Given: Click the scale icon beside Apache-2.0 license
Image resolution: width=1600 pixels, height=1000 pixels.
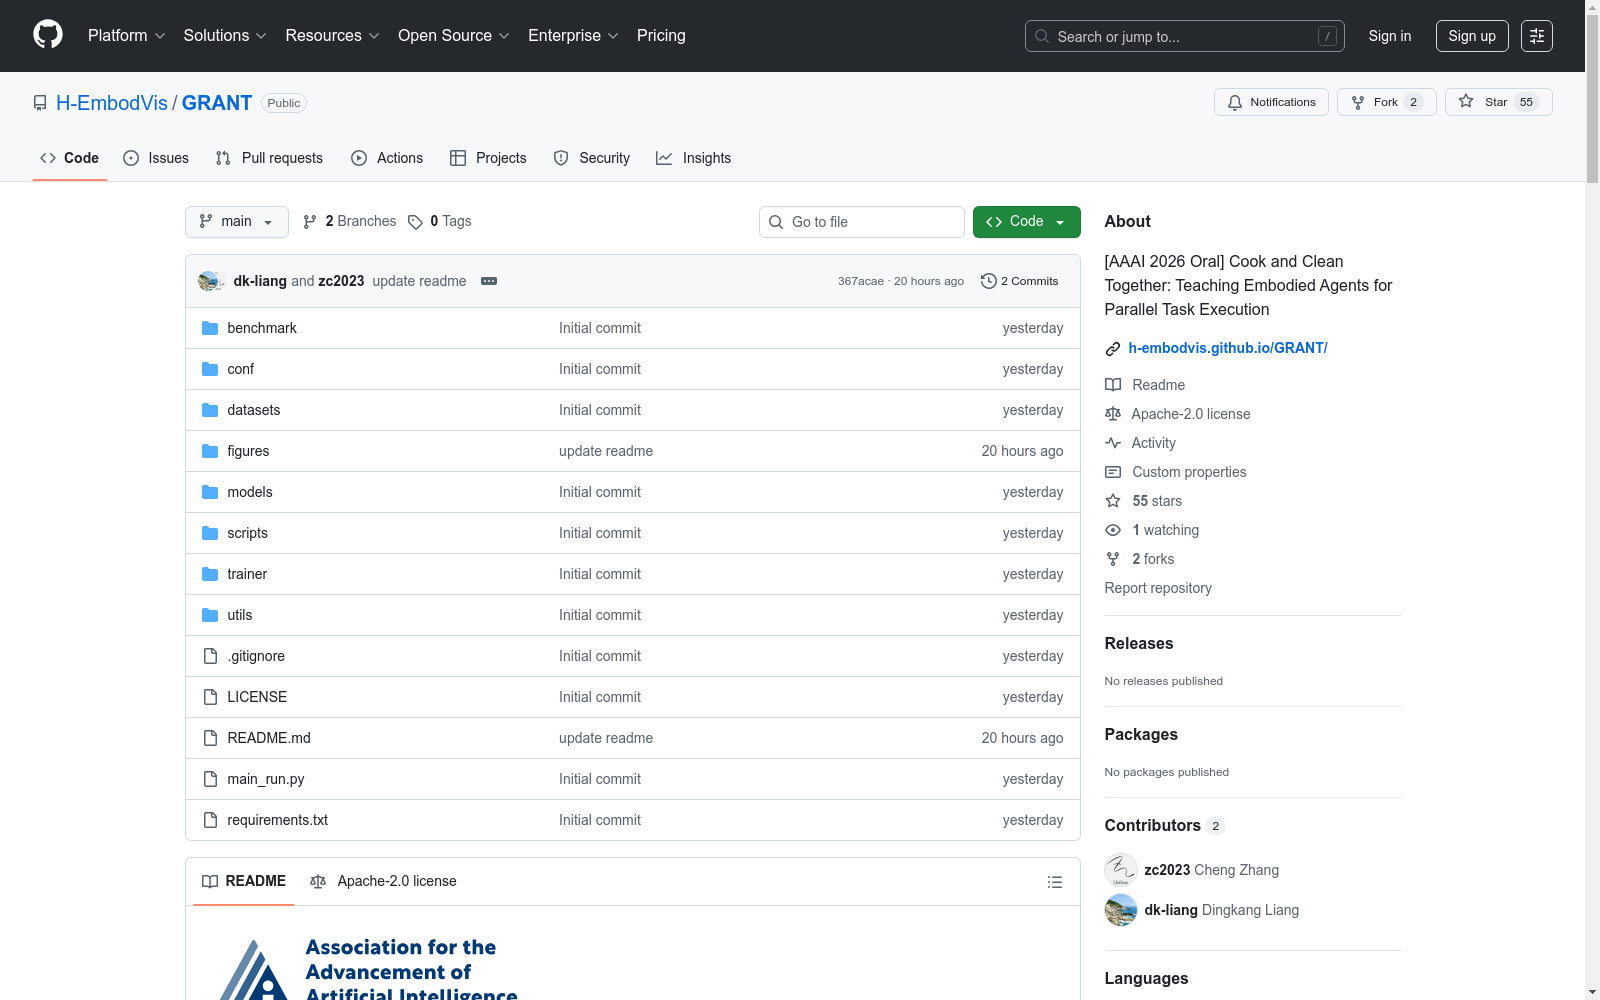Looking at the screenshot, I should 1113,414.
